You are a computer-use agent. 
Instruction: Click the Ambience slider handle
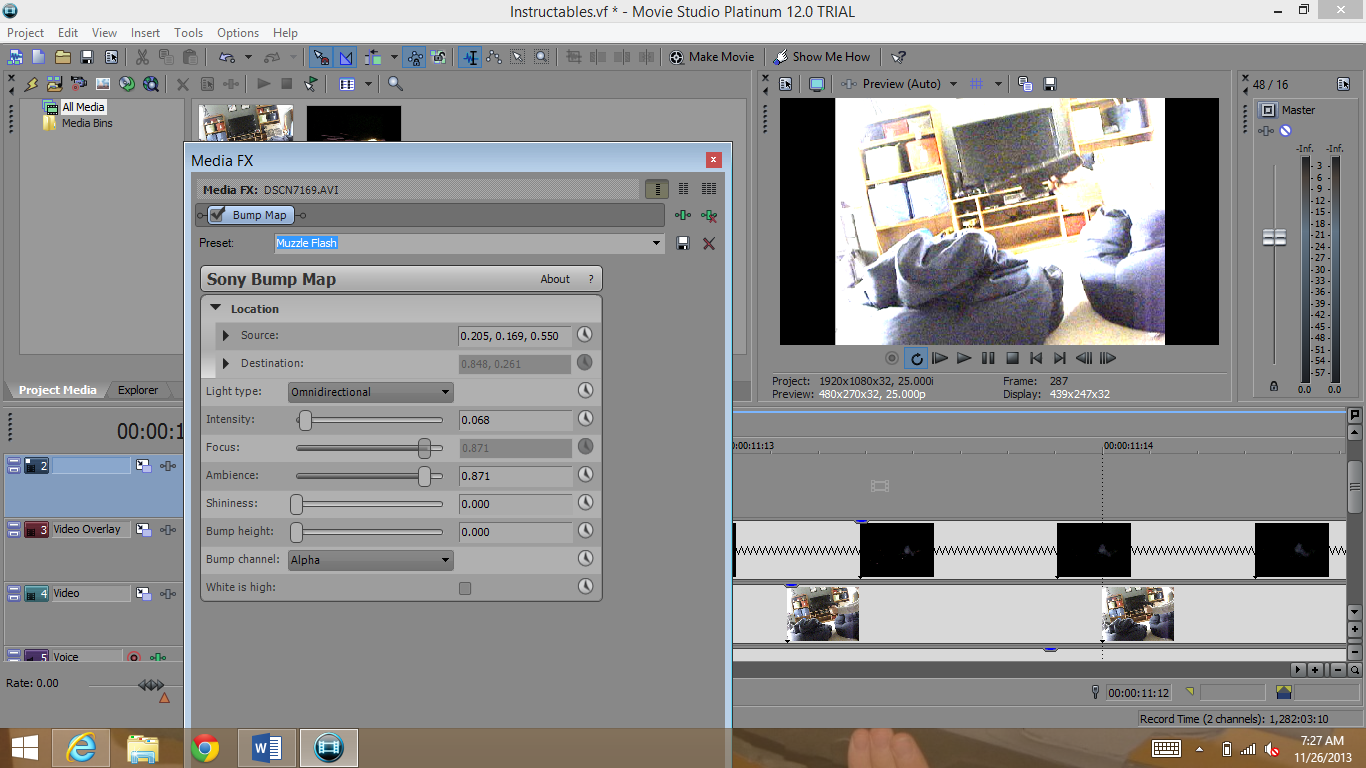tap(424, 476)
